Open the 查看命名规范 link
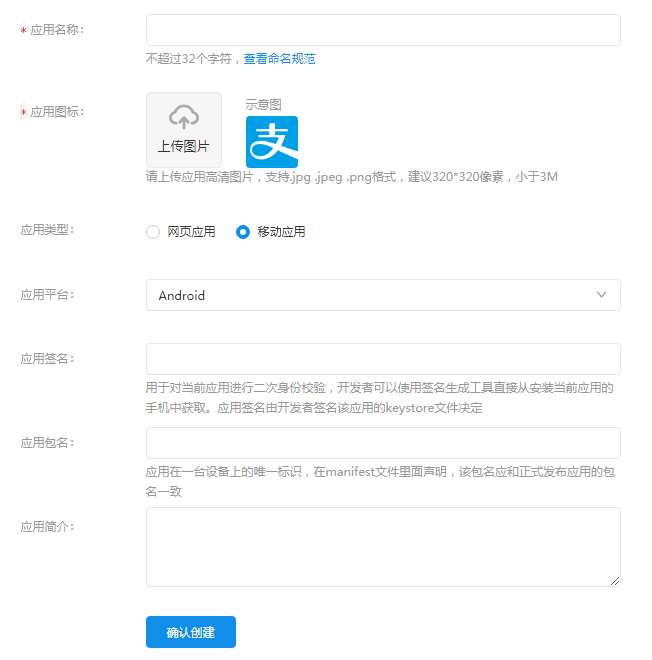The height and width of the screenshot is (660, 652). click(x=279, y=59)
